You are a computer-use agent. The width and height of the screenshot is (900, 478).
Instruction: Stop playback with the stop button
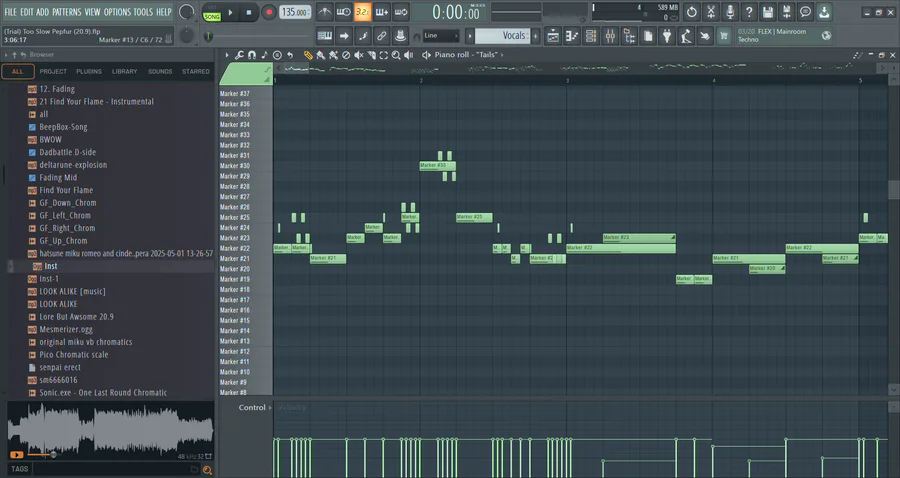point(249,12)
